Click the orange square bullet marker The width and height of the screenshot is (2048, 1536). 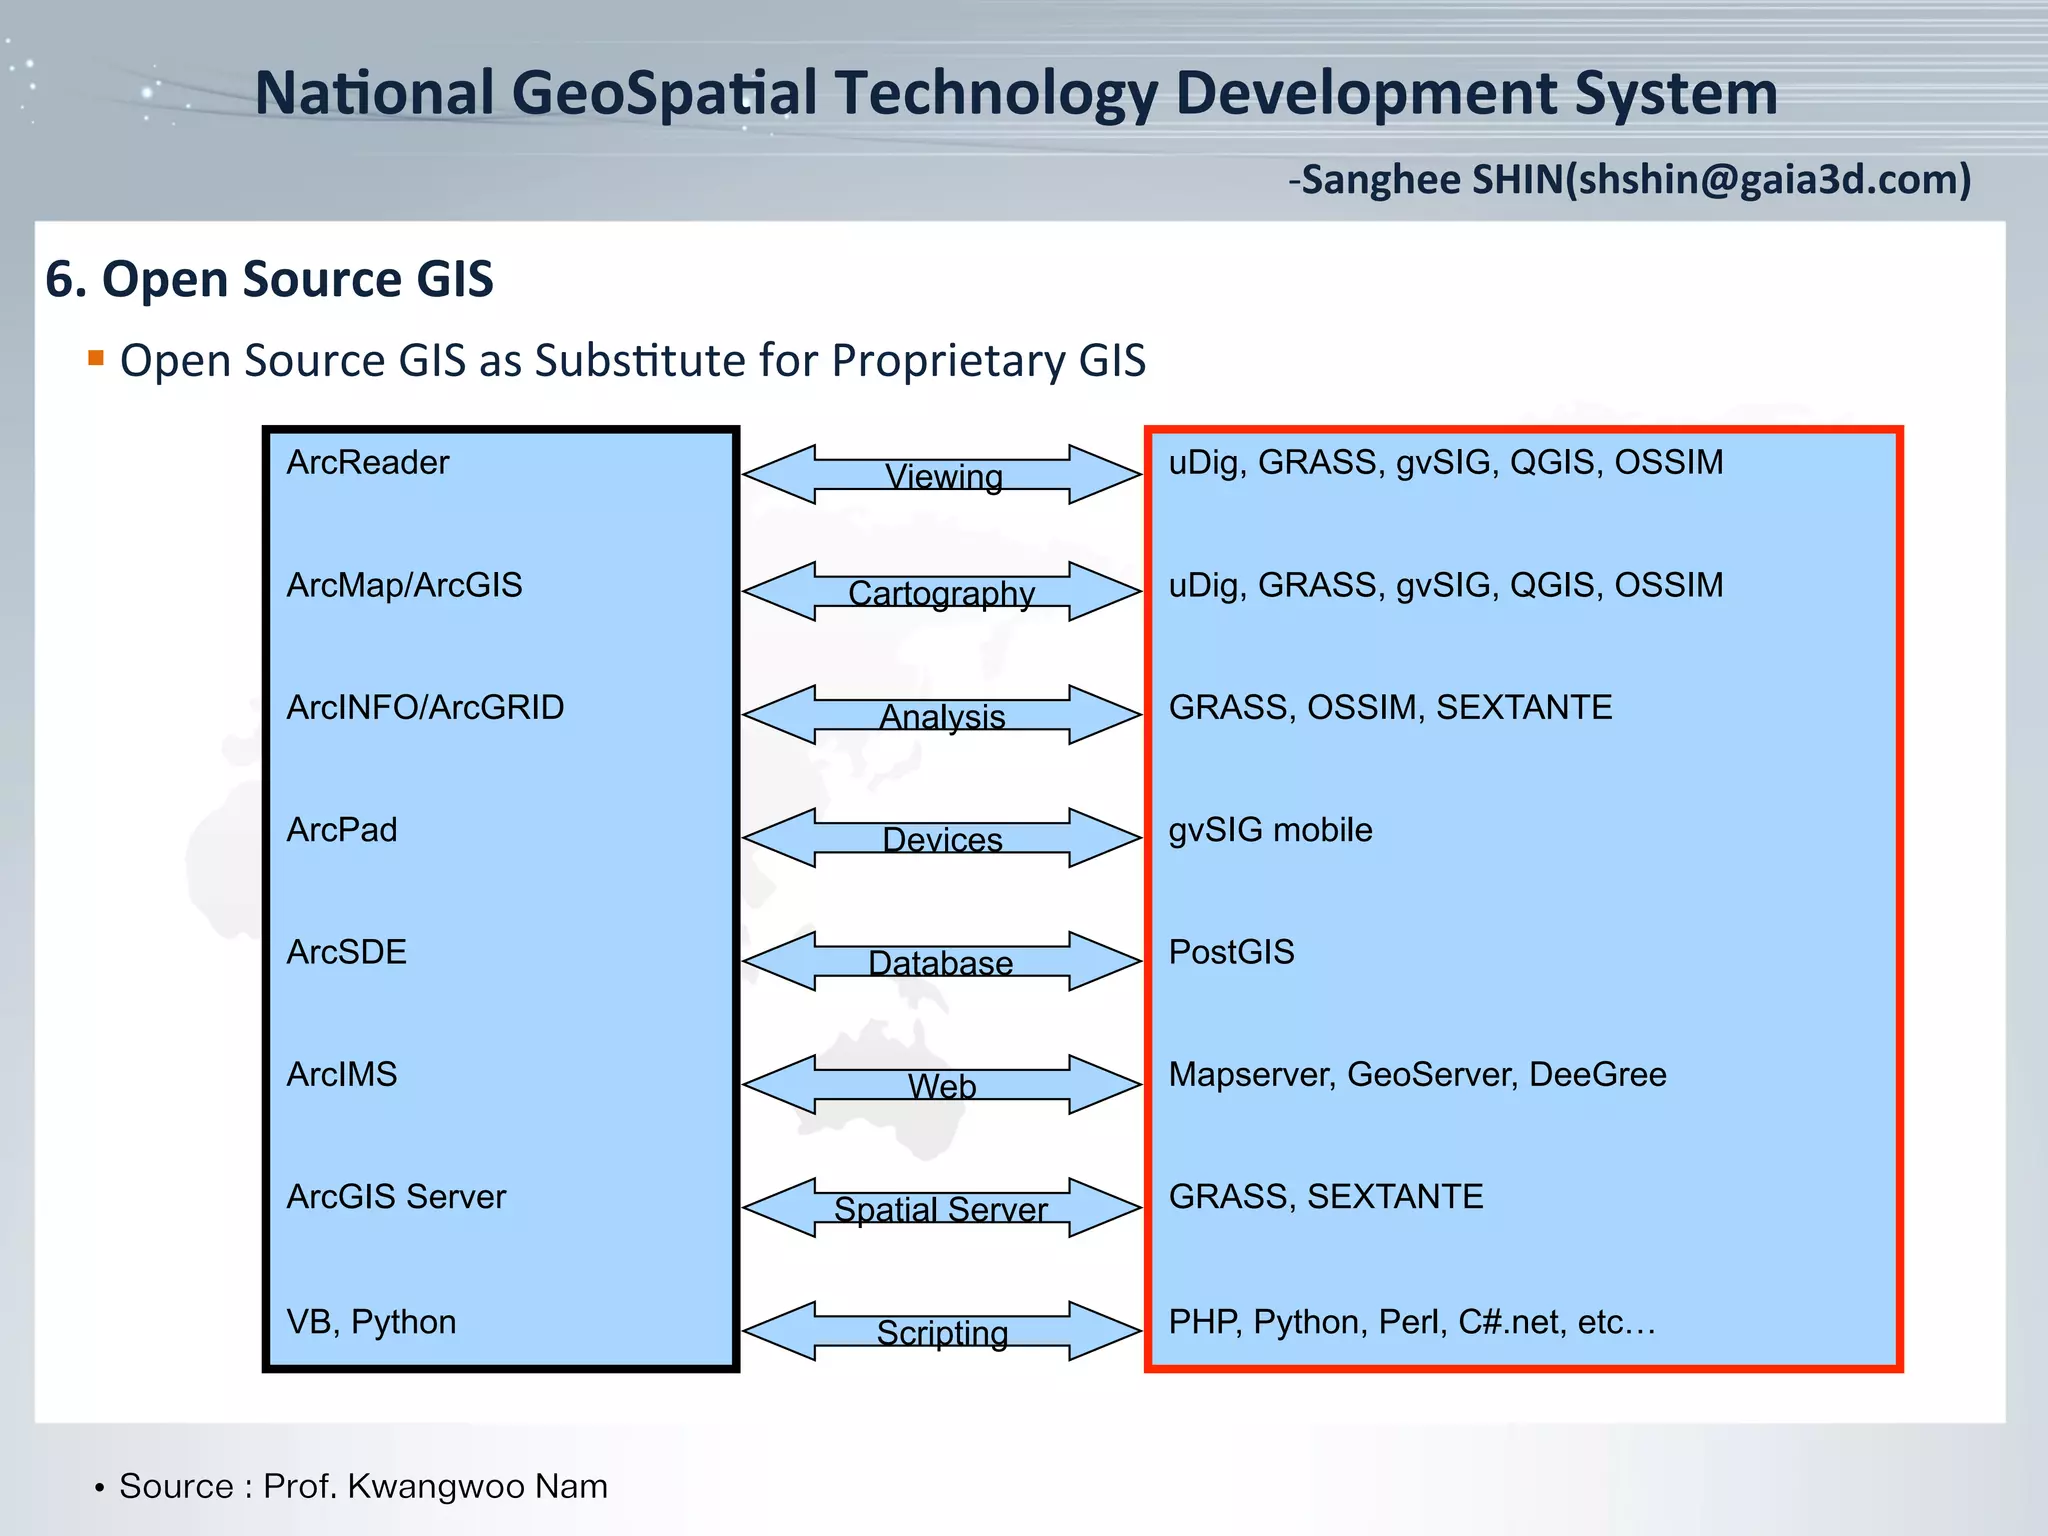96,358
